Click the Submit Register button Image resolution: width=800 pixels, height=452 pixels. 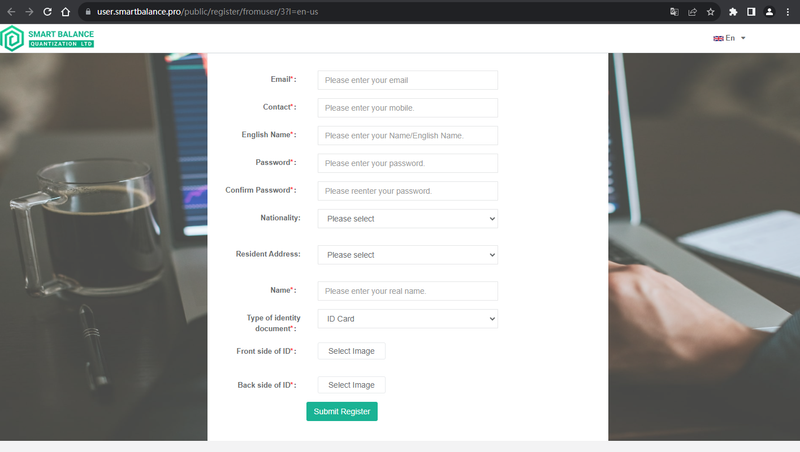tap(342, 411)
